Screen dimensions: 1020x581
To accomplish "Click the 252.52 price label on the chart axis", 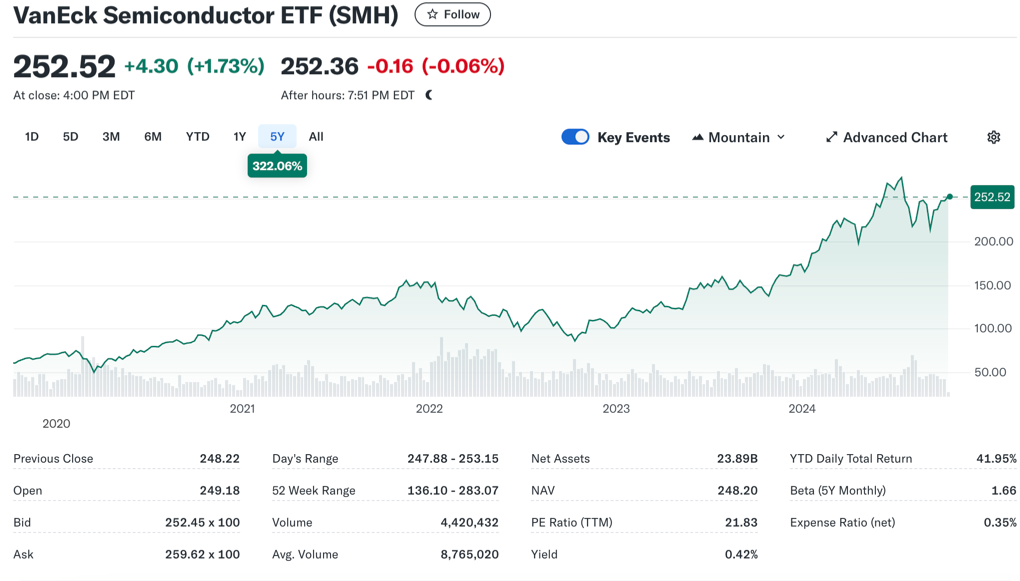I will click(x=992, y=197).
